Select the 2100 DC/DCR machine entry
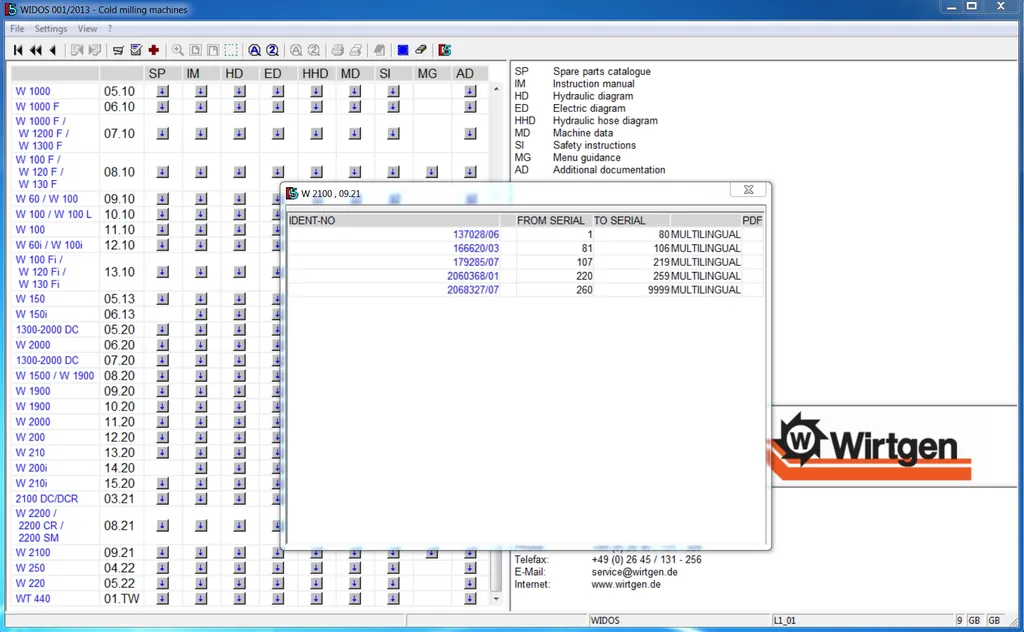Image resolution: width=1024 pixels, height=632 pixels. click(46, 499)
